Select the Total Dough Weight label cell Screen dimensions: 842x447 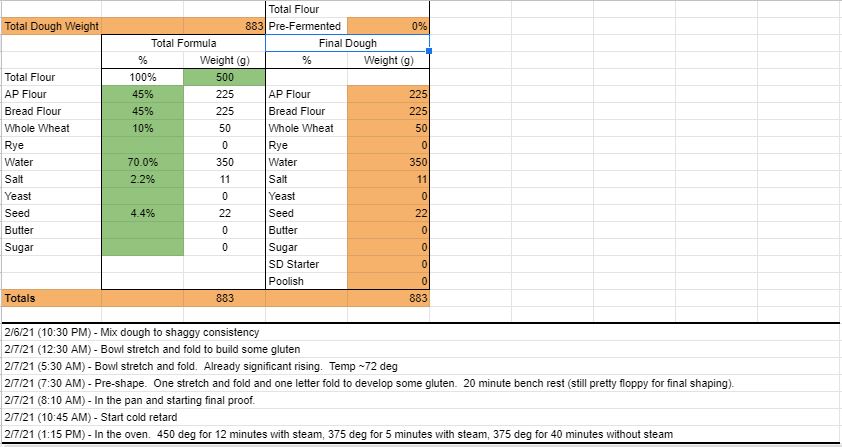click(51, 26)
